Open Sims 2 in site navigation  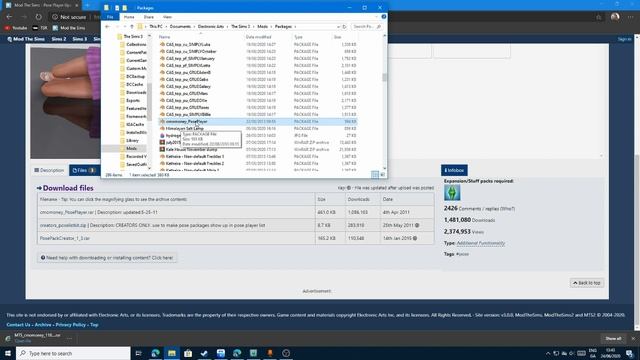point(59,39)
